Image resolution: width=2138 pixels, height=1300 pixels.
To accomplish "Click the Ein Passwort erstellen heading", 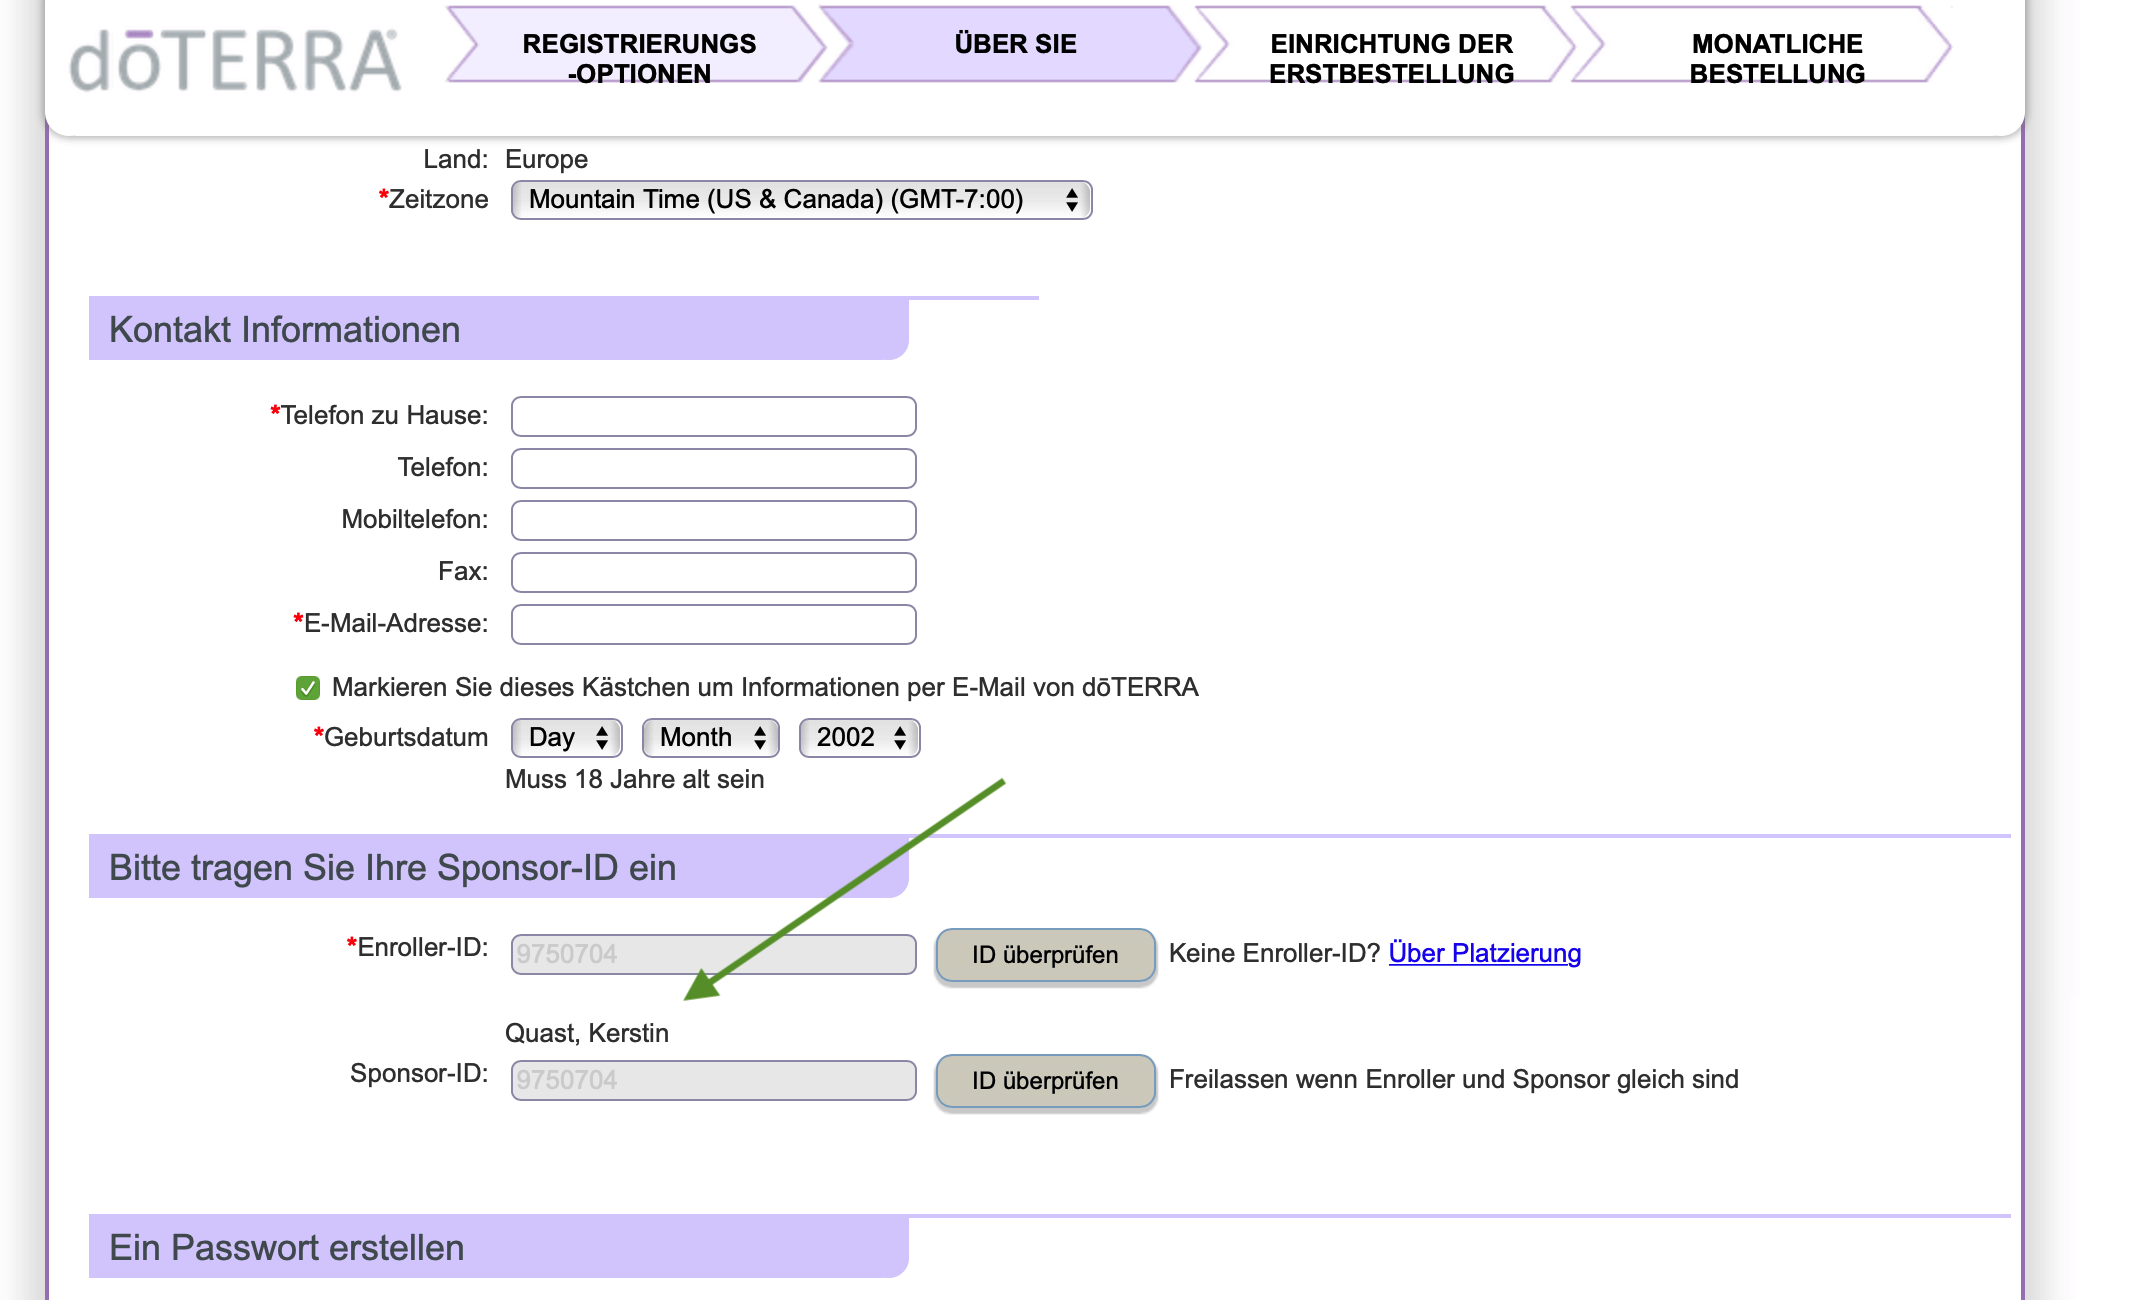I will 287,1248.
